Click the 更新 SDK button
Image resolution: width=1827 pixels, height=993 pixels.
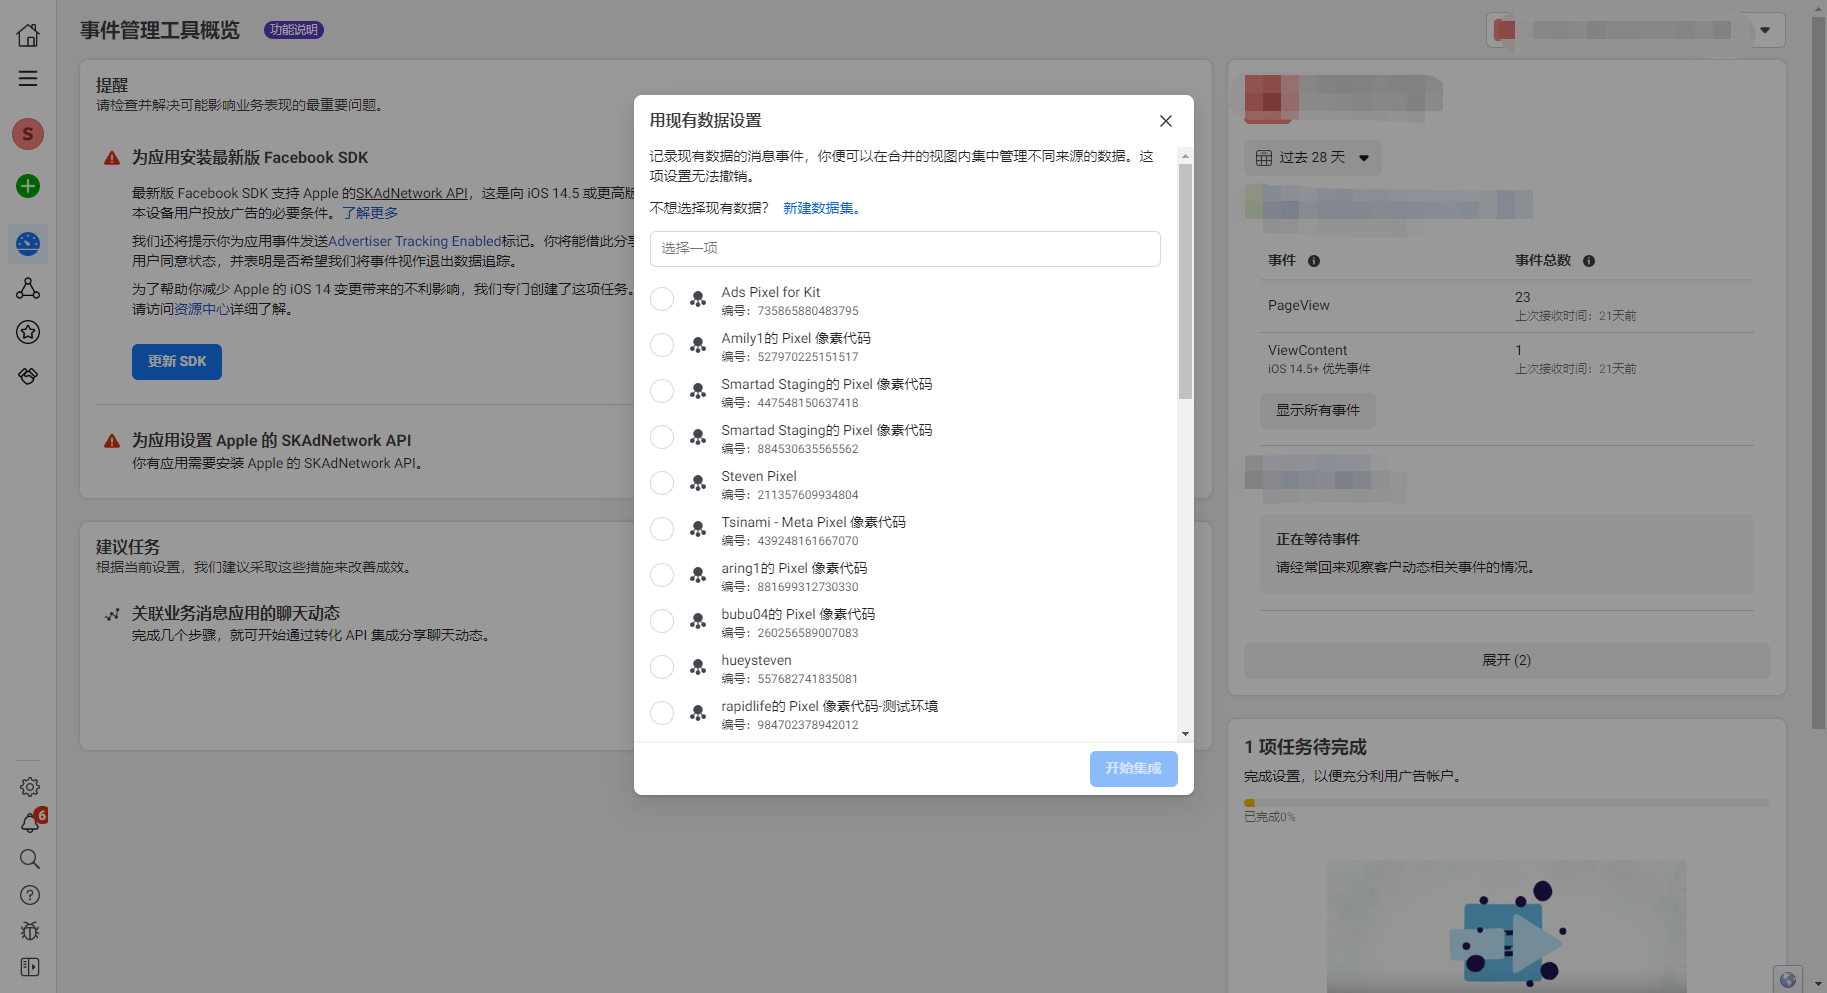(176, 361)
